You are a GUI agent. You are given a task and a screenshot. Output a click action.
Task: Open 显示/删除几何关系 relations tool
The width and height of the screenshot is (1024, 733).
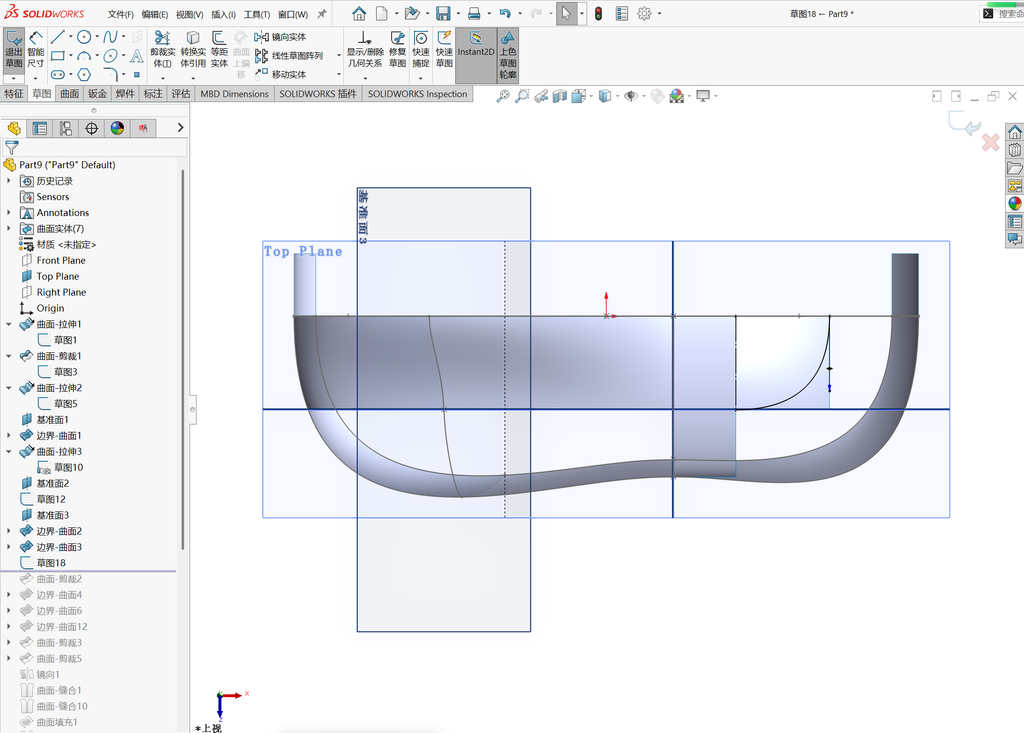point(365,50)
